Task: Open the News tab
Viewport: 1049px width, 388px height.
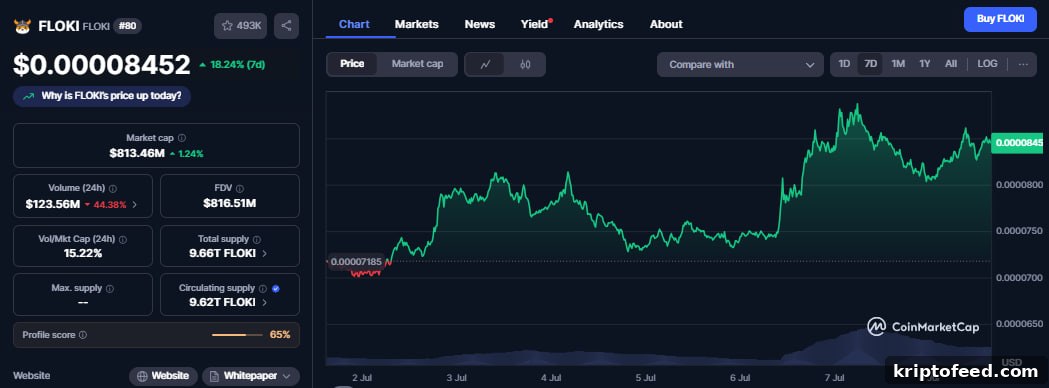Action: [x=480, y=24]
